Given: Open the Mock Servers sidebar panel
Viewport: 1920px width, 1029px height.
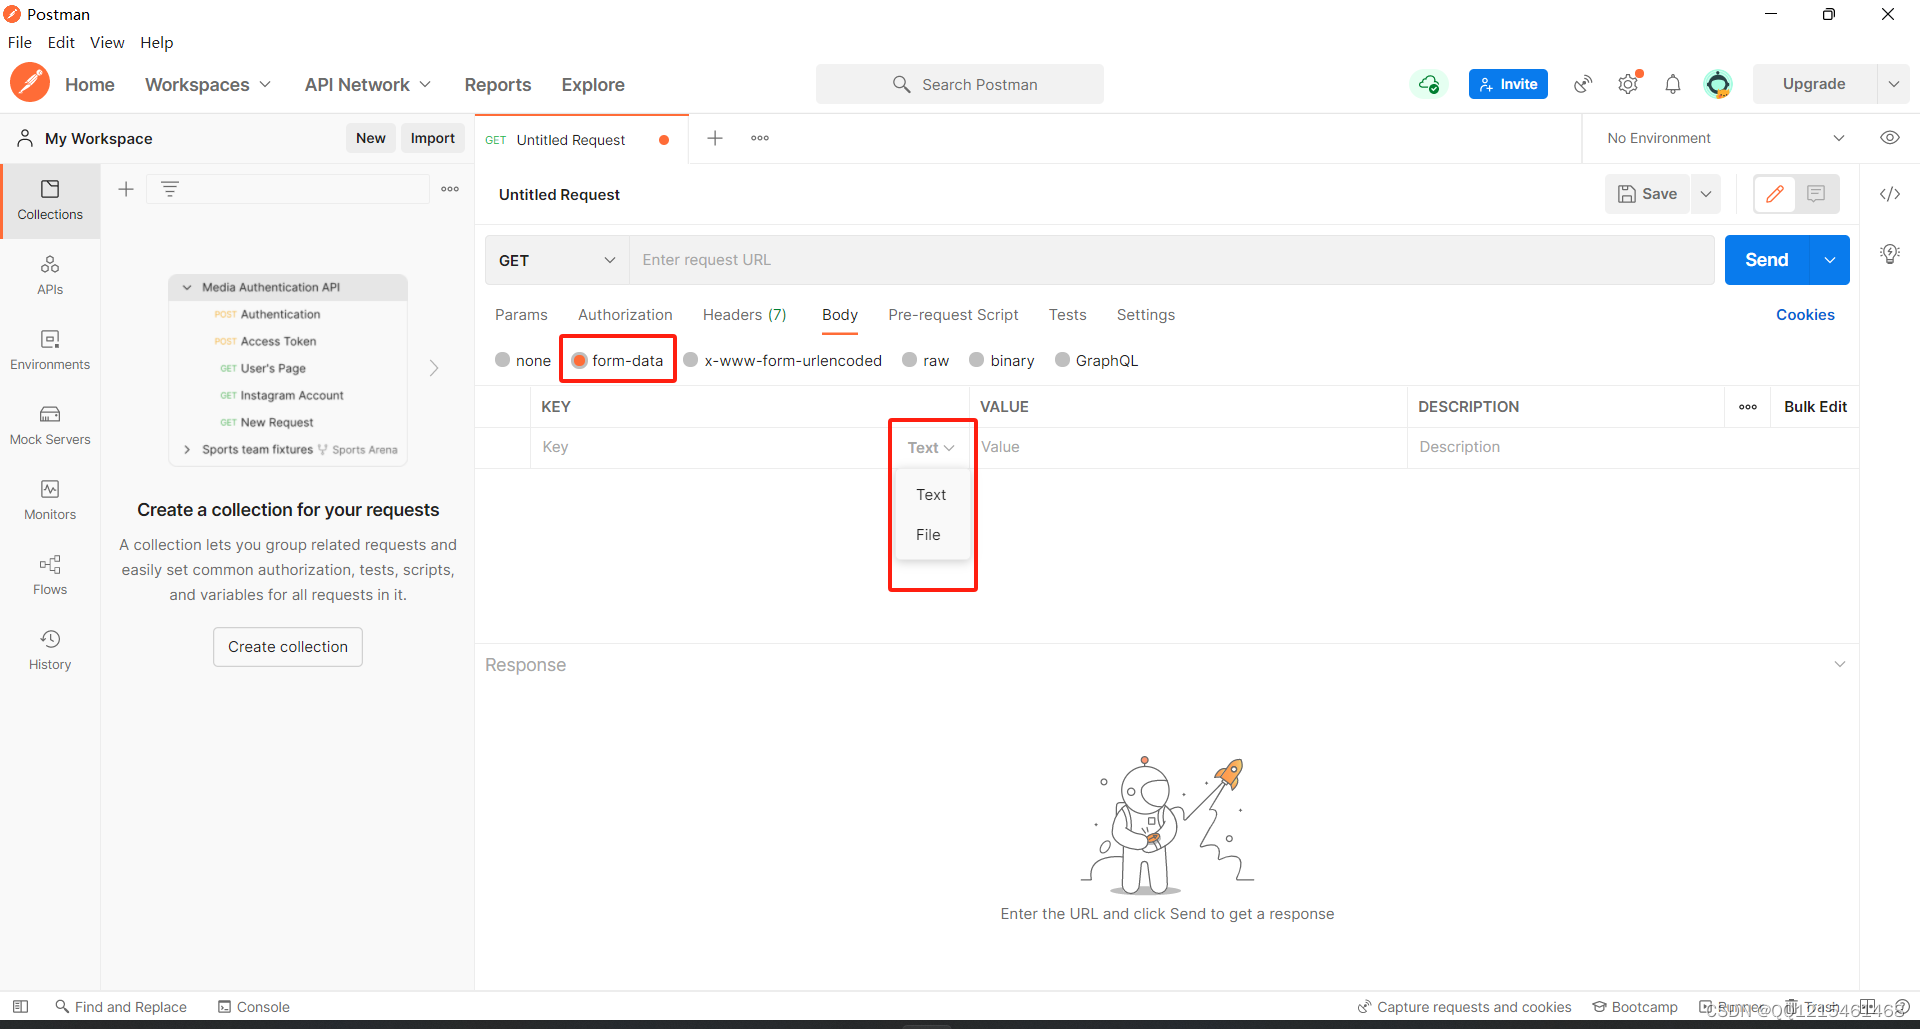Looking at the screenshot, I should point(50,426).
